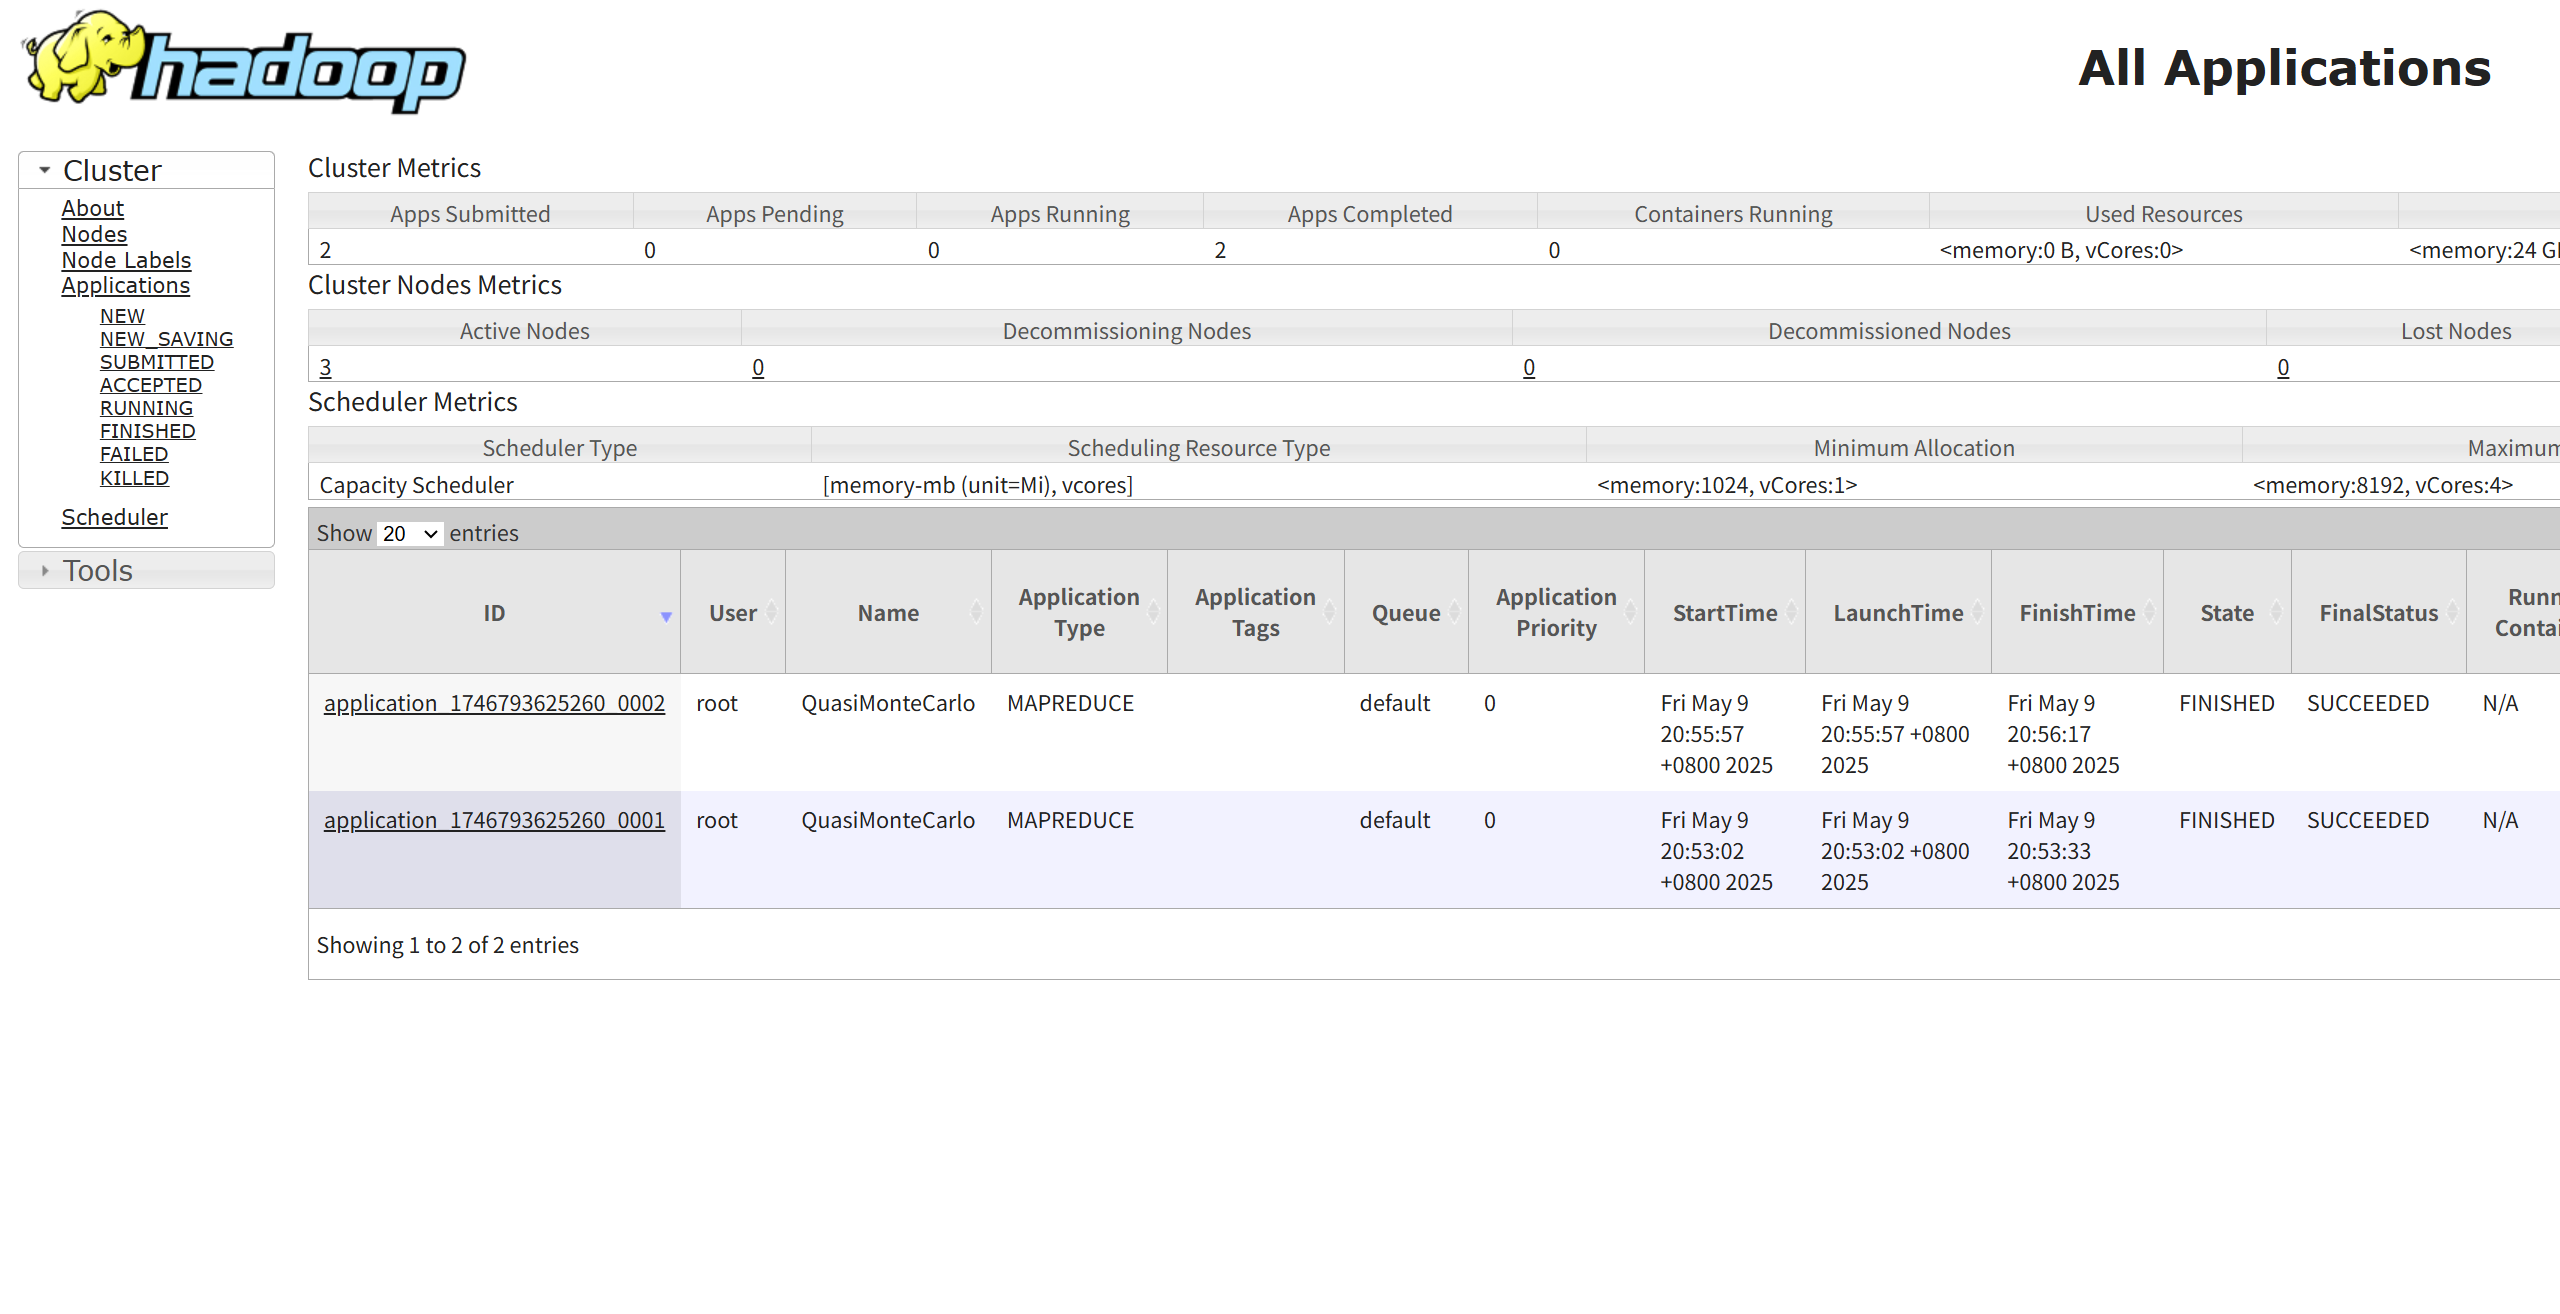
Task: Sort table by Queue column
Action: point(1405,613)
